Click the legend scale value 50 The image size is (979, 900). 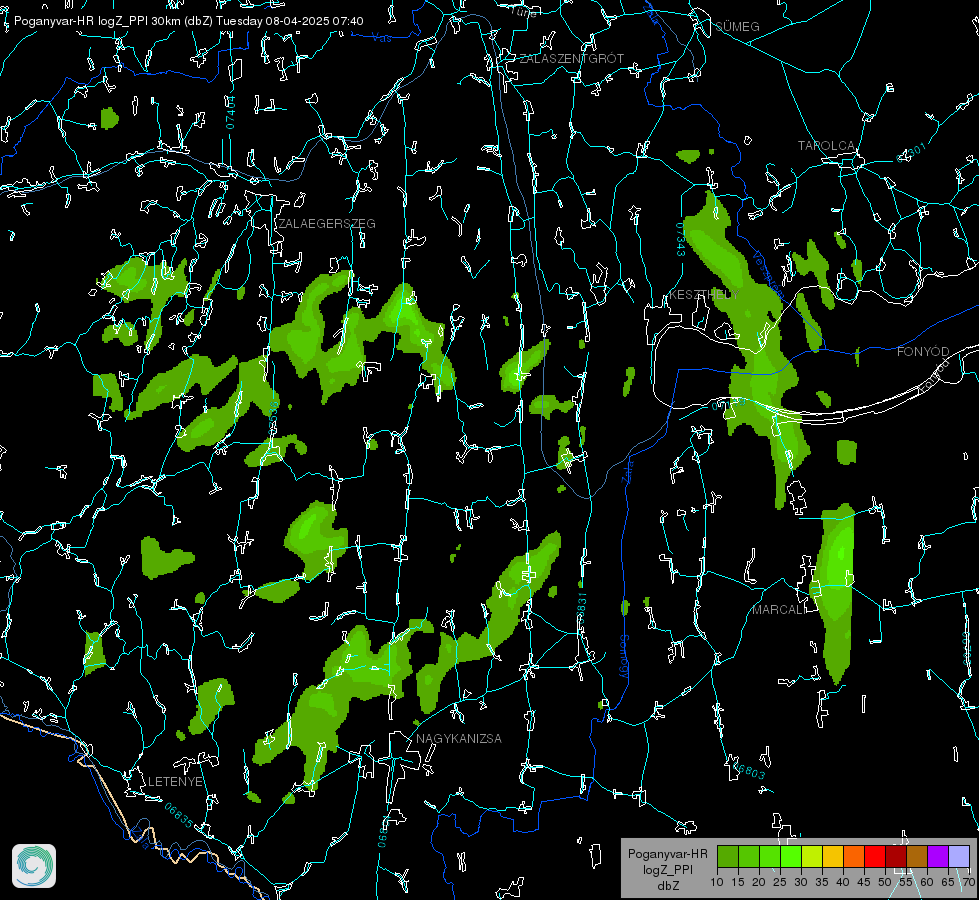pyautogui.click(x=884, y=882)
